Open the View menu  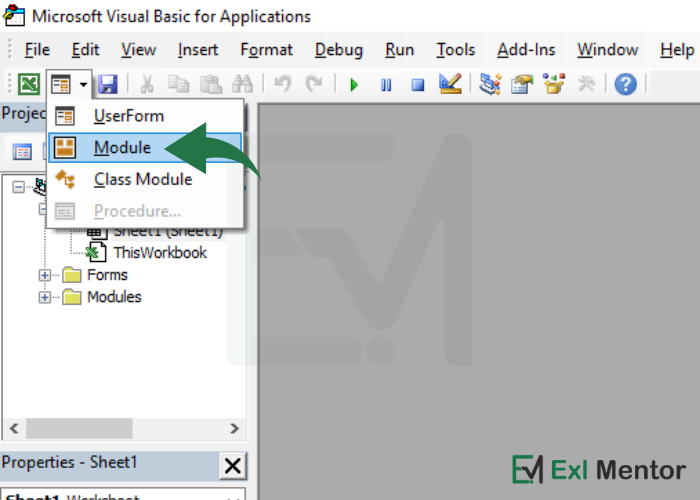[x=138, y=50]
